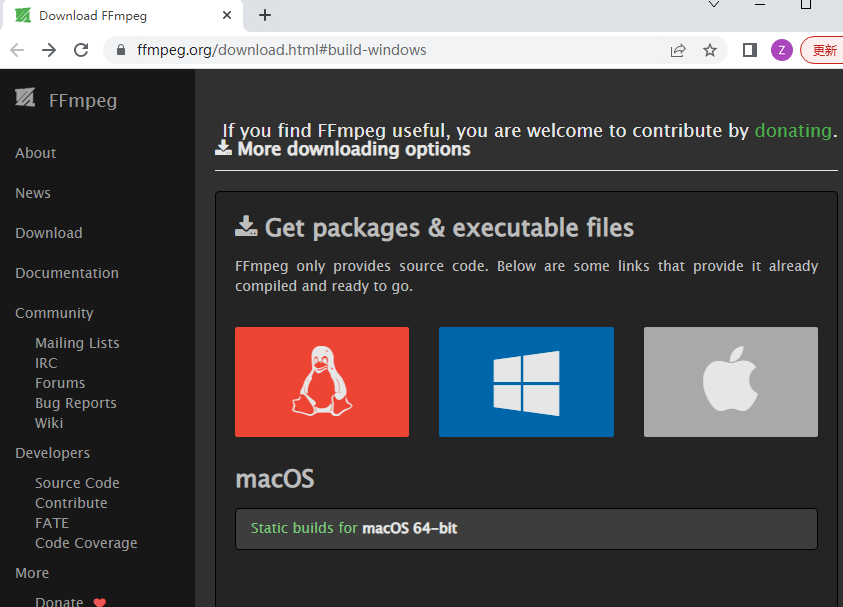The width and height of the screenshot is (843, 607).
Task: Click the share page icon in the address bar
Action: pyautogui.click(x=678, y=50)
